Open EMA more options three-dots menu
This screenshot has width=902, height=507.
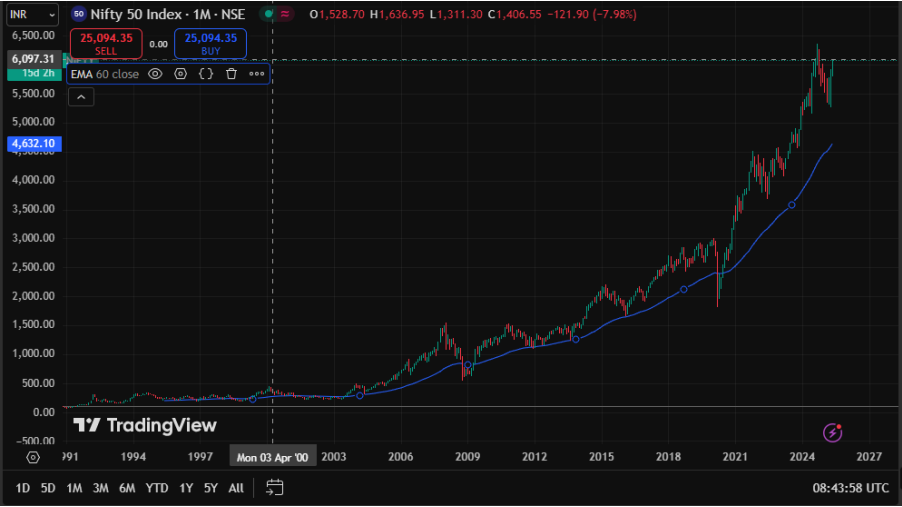point(256,73)
